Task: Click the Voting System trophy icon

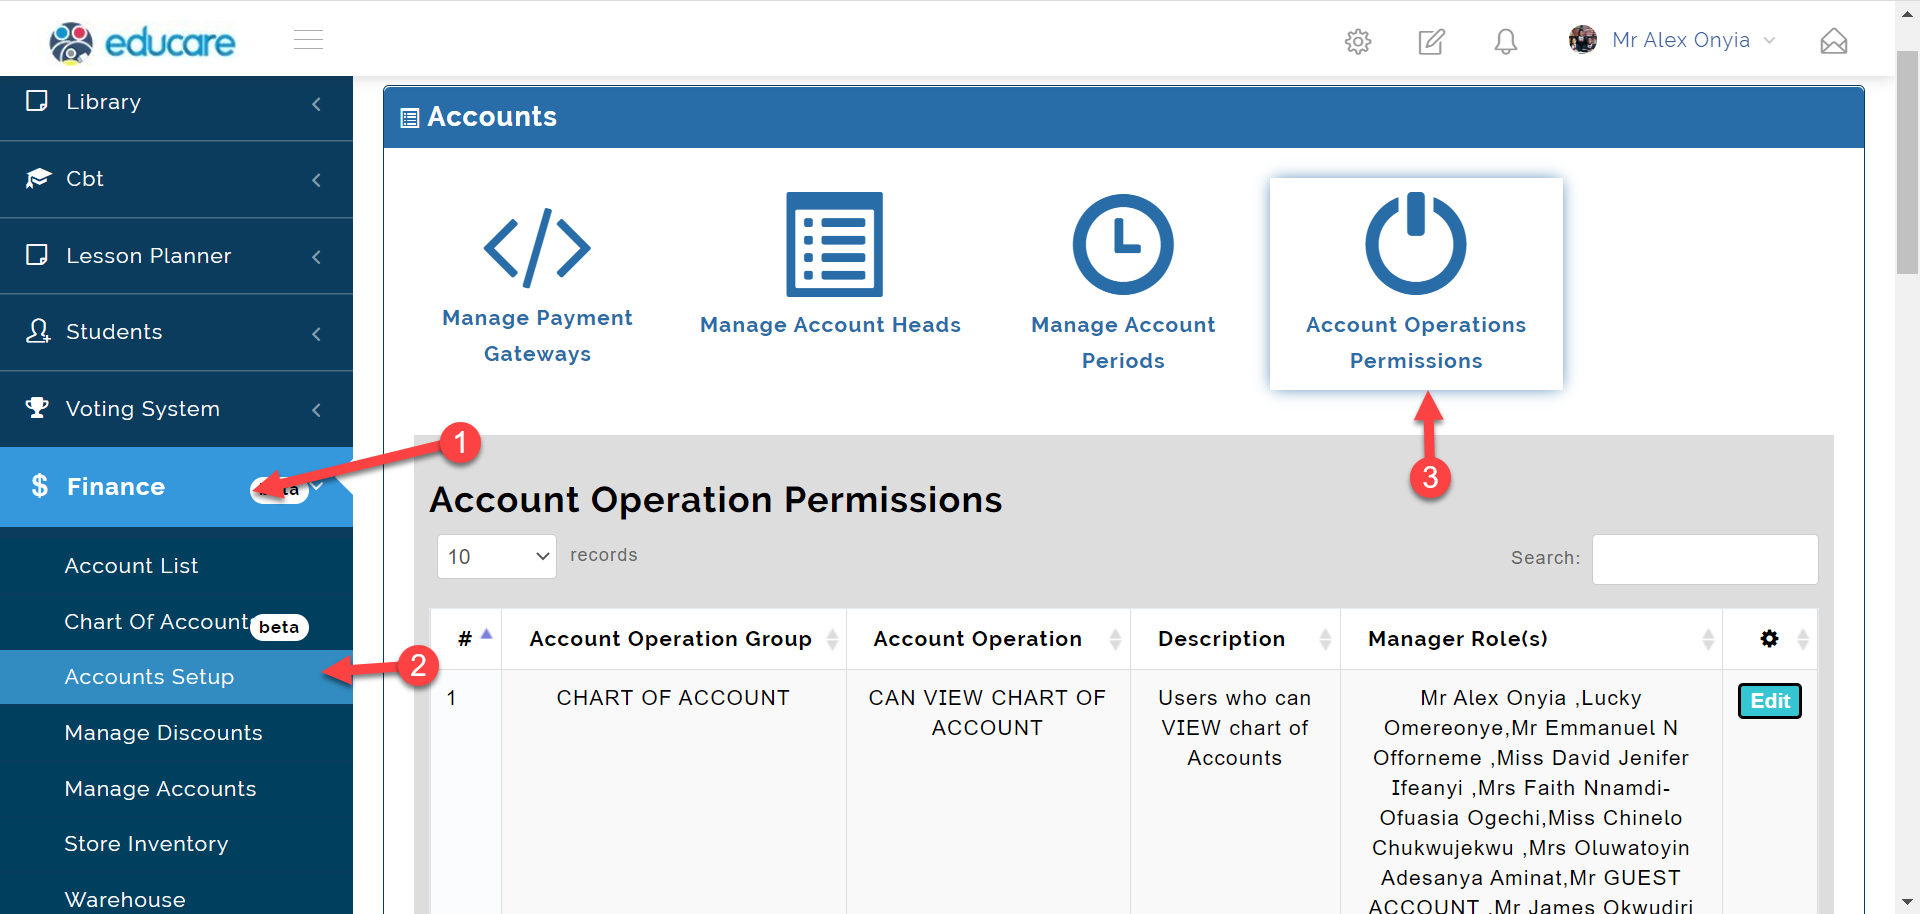Action: point(37,408)
